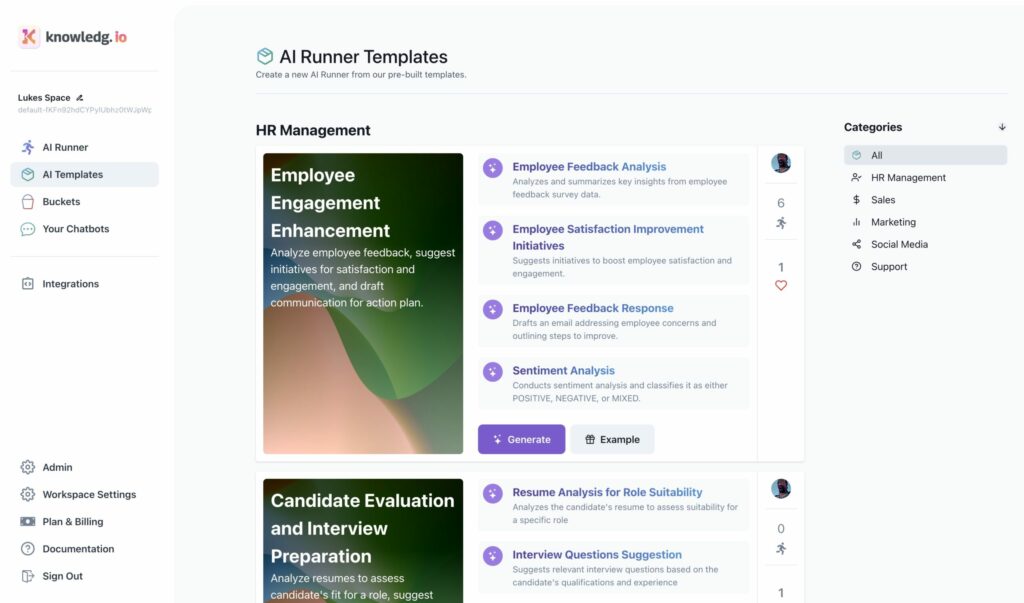Click the sparkle icon beside Employee Feedback Analysis

493,168
